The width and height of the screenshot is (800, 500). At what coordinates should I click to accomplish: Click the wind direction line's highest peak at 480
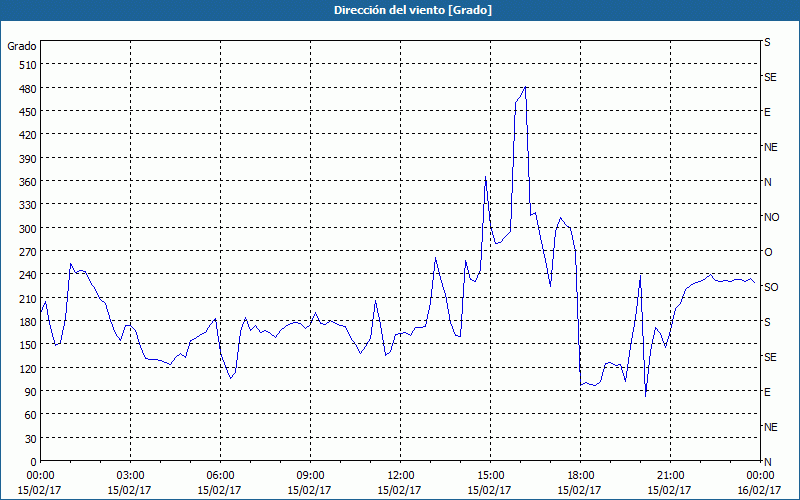coord(525,87)
